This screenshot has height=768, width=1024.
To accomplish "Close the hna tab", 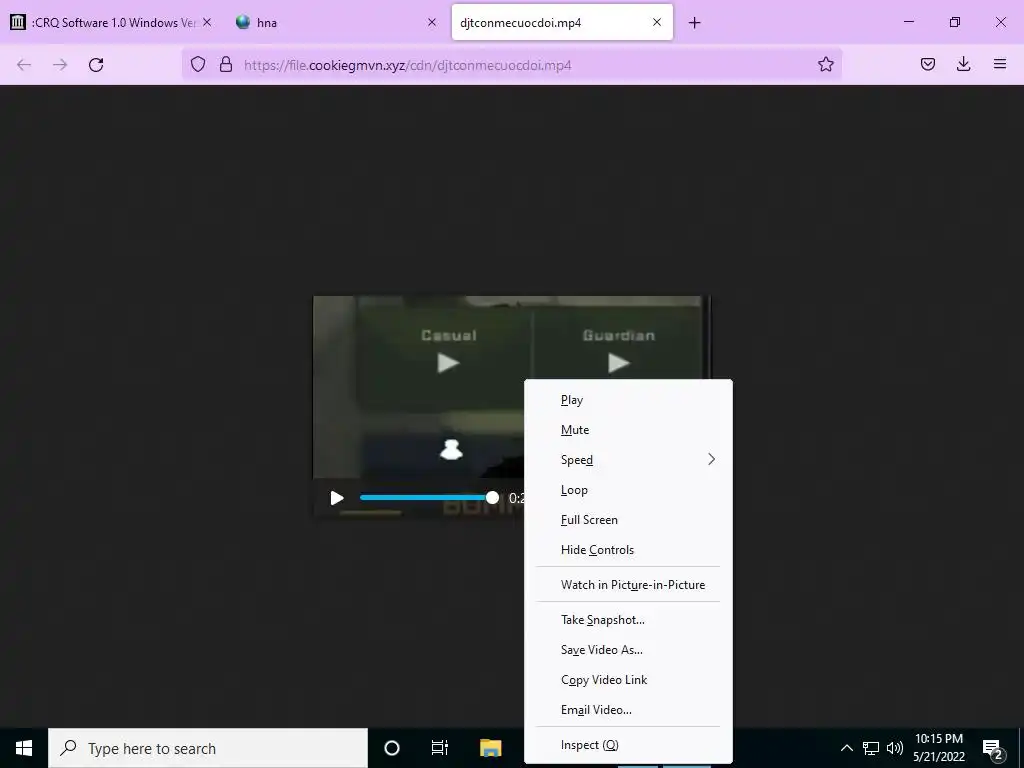I will pyautogui.click(x=432, y=22).
